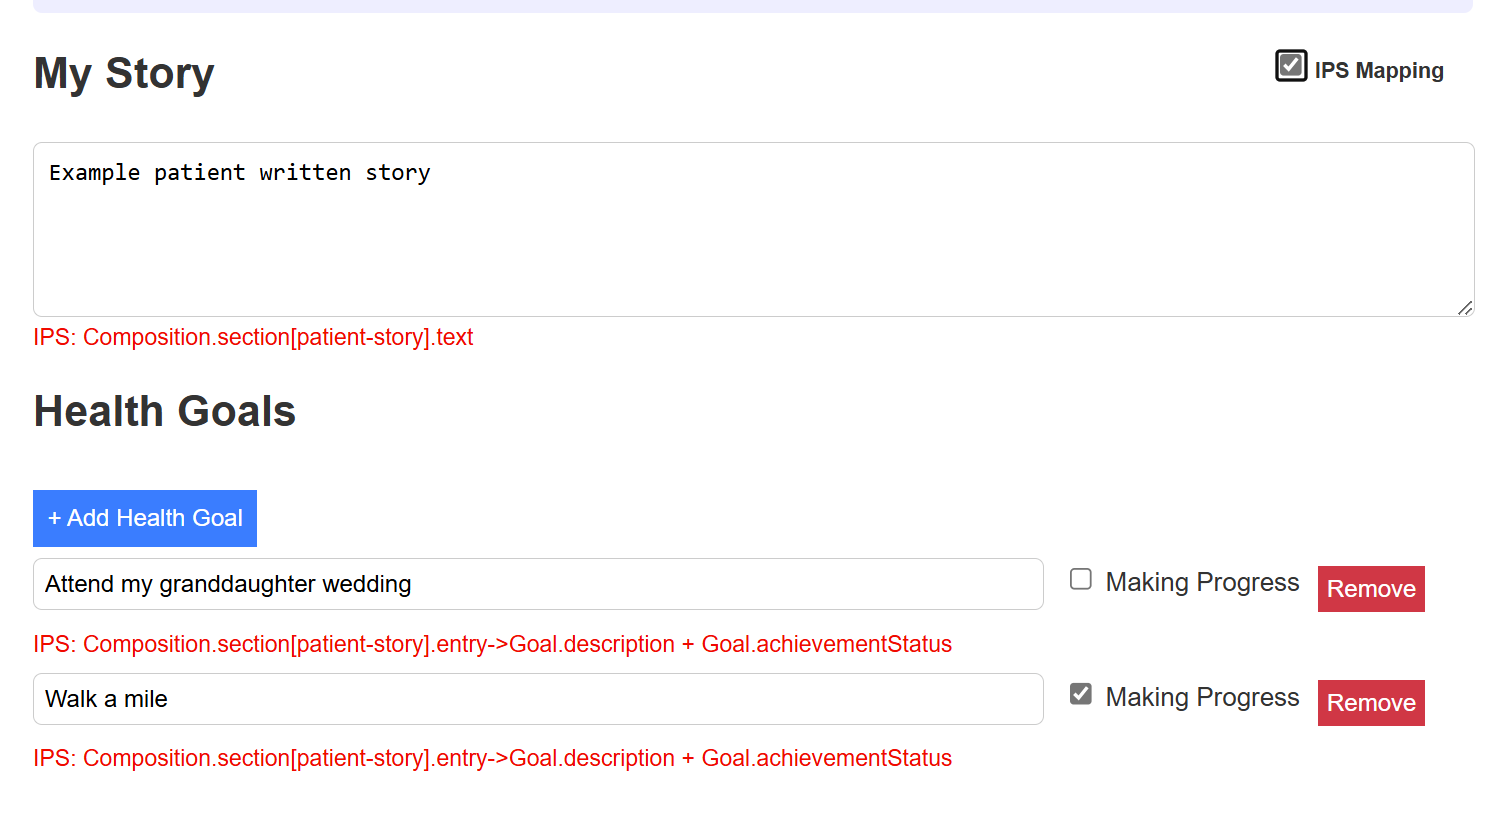The image size is (1497, 815).
Task: Remove the 'Walk a mile' goal
Action: (x=1370, y=703)
